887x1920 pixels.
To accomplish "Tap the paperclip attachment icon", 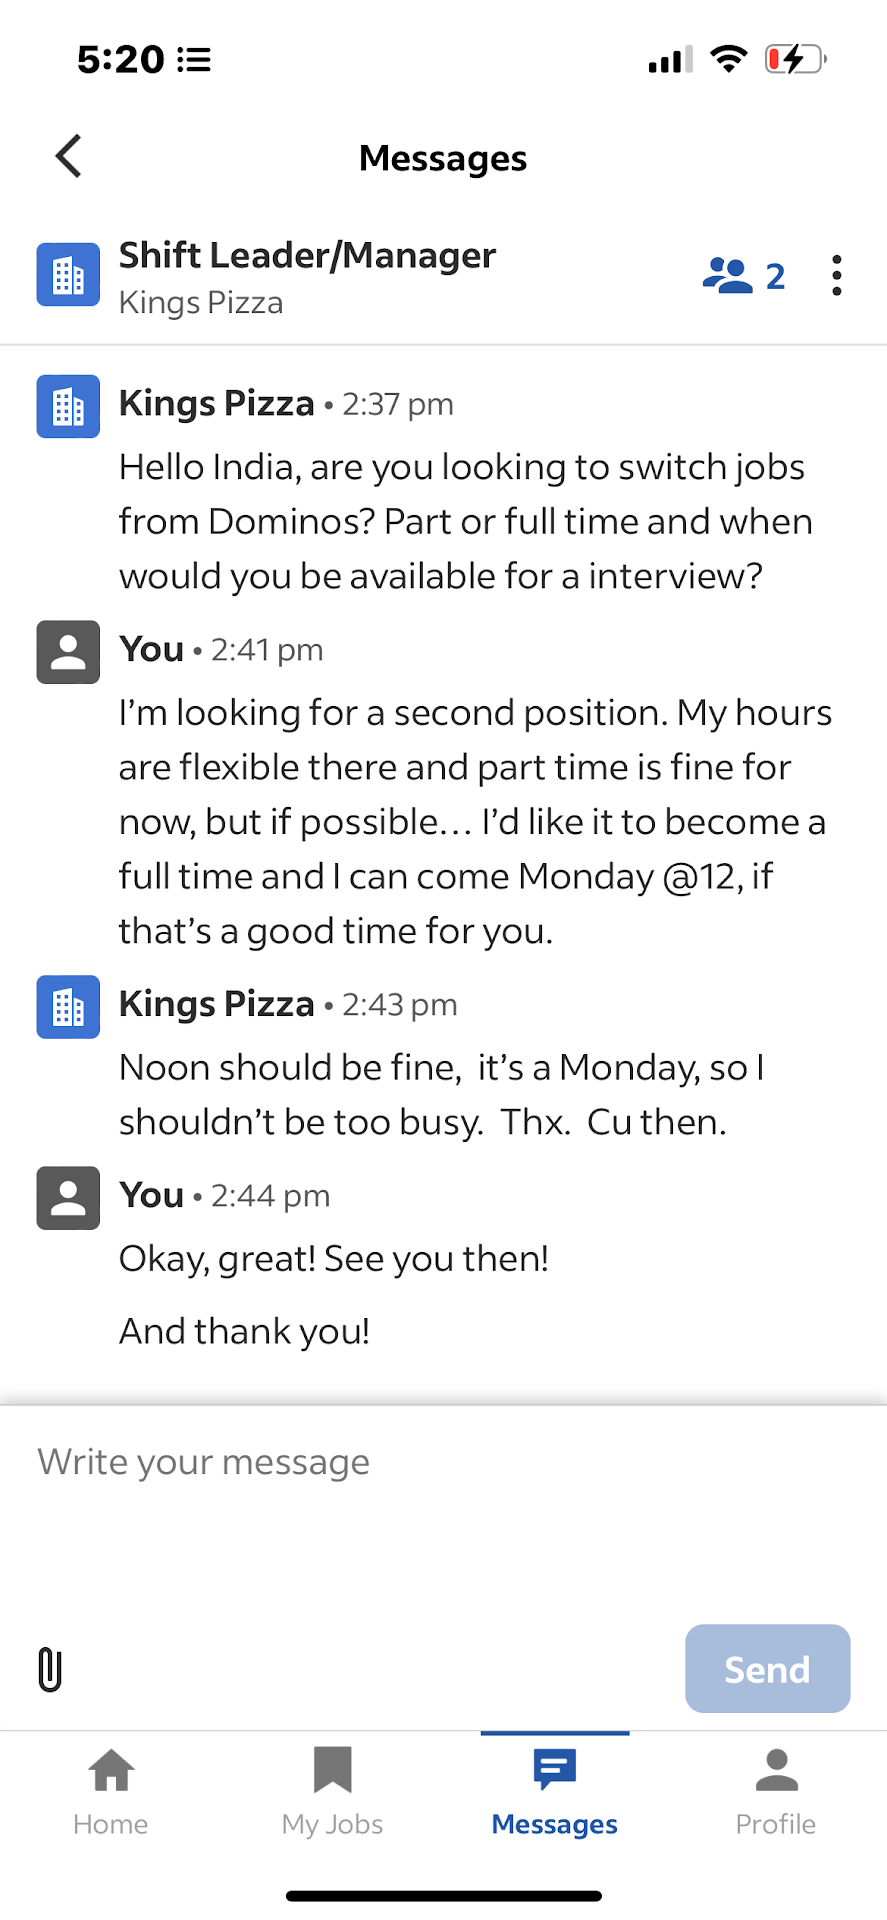I will [x=50, y=1669].
